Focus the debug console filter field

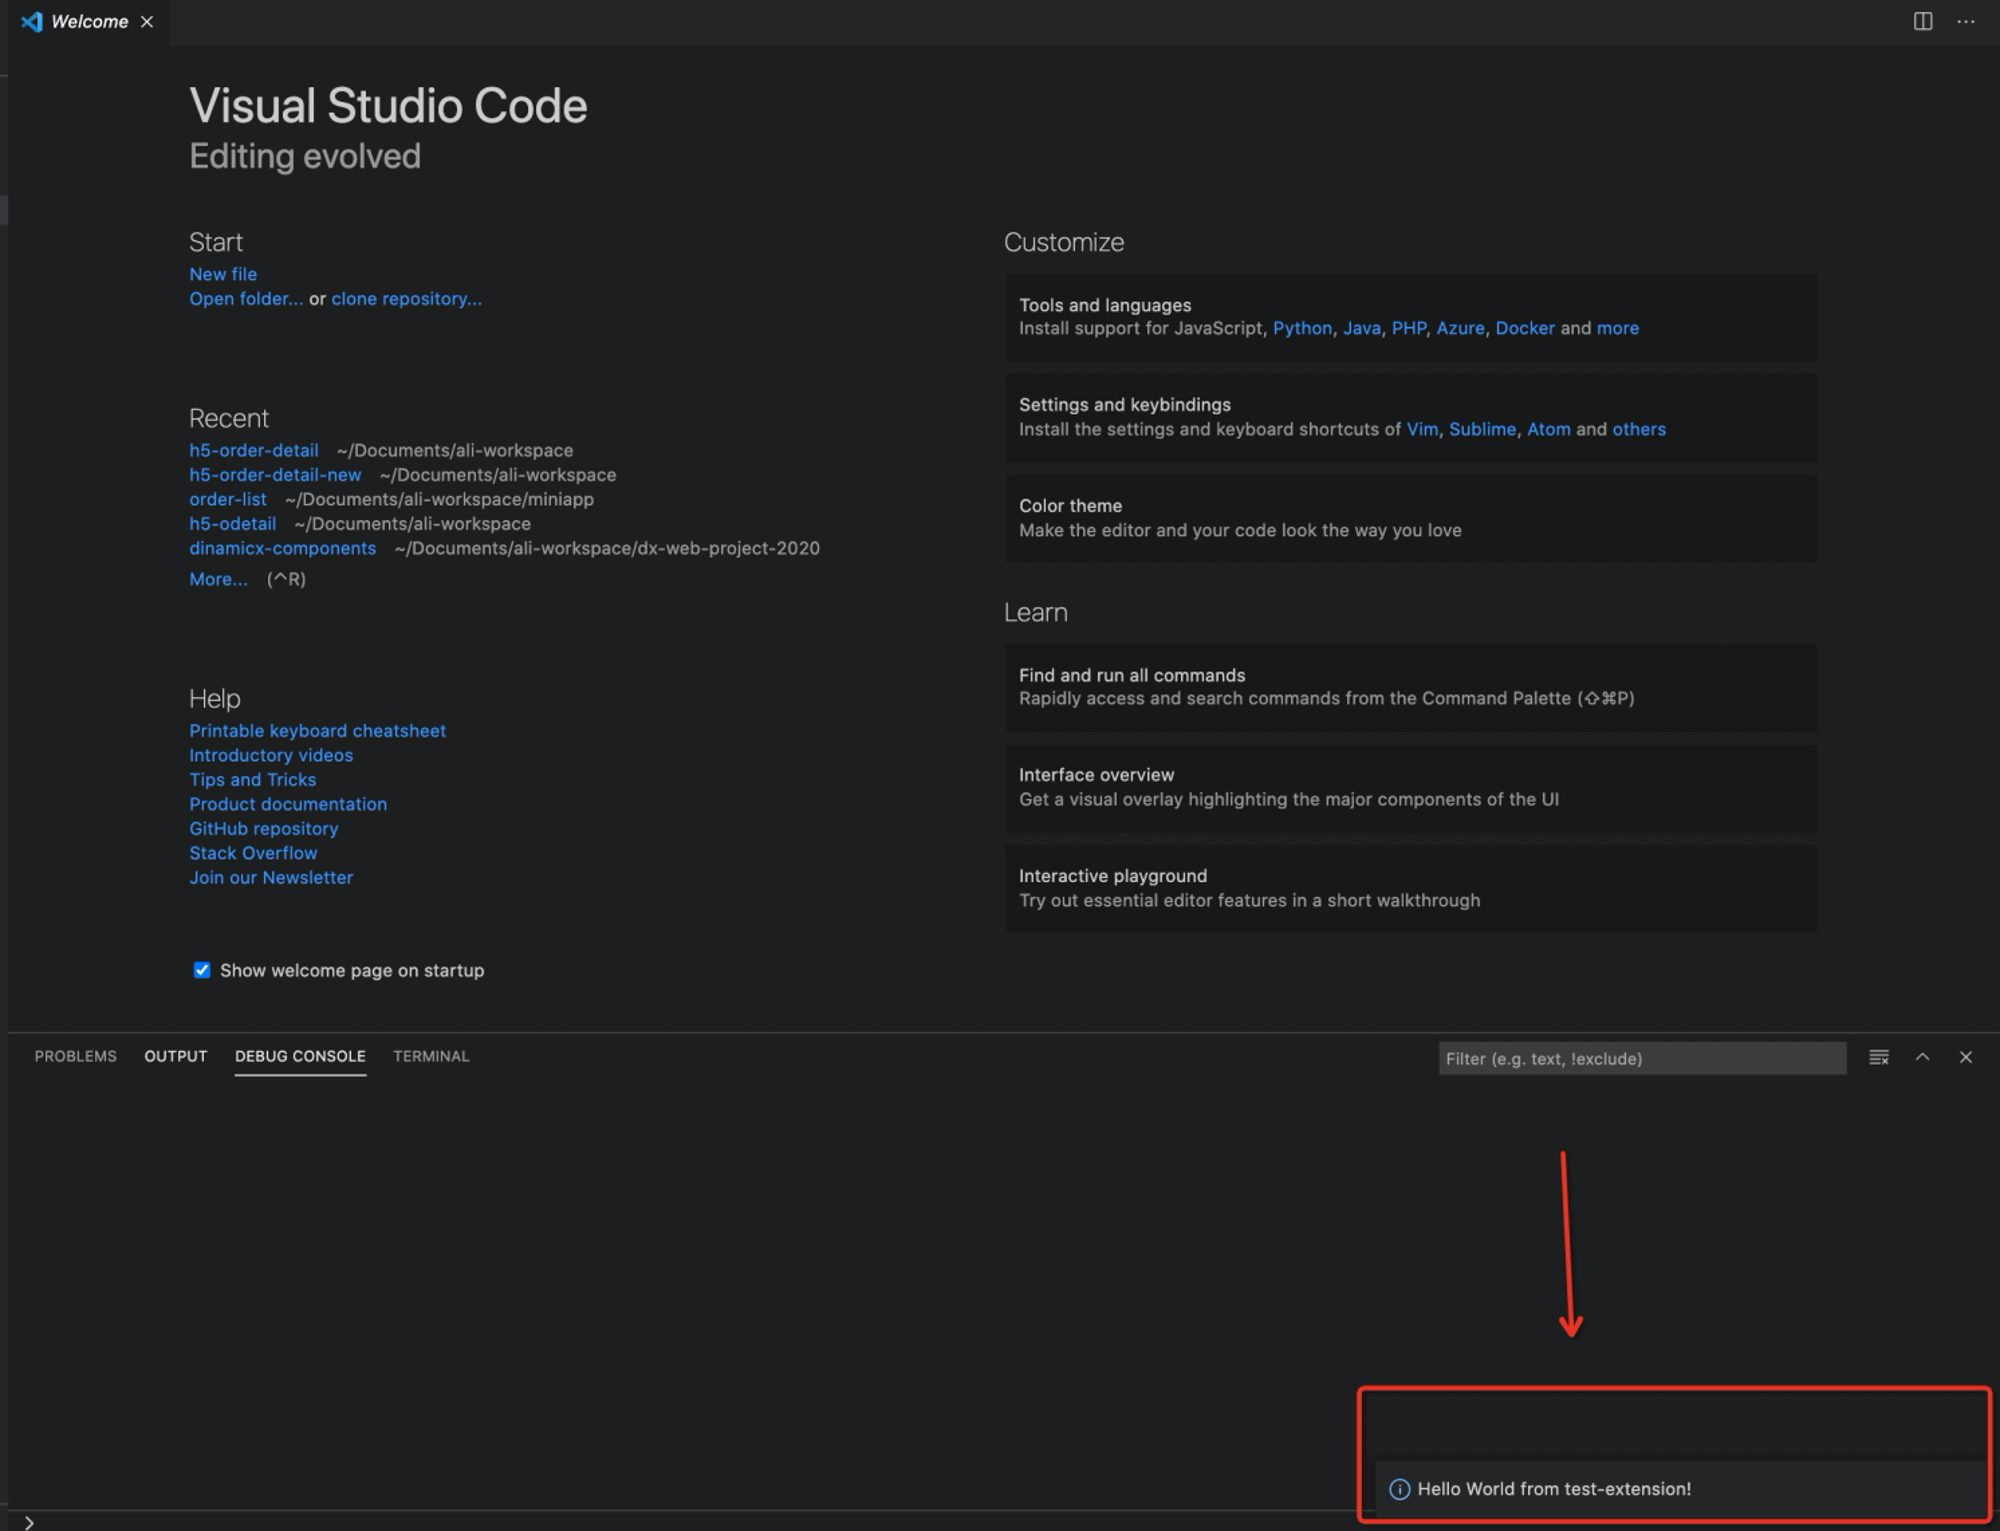click(x=1642, y=1058)
